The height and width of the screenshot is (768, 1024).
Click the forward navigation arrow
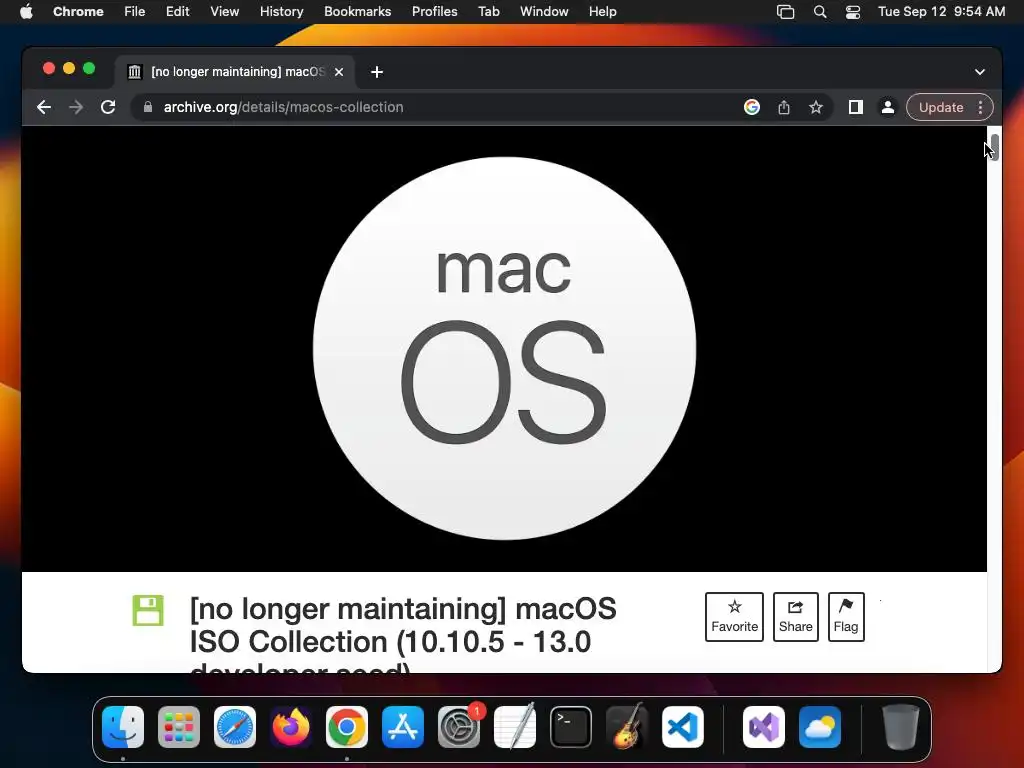click(76, 107)
